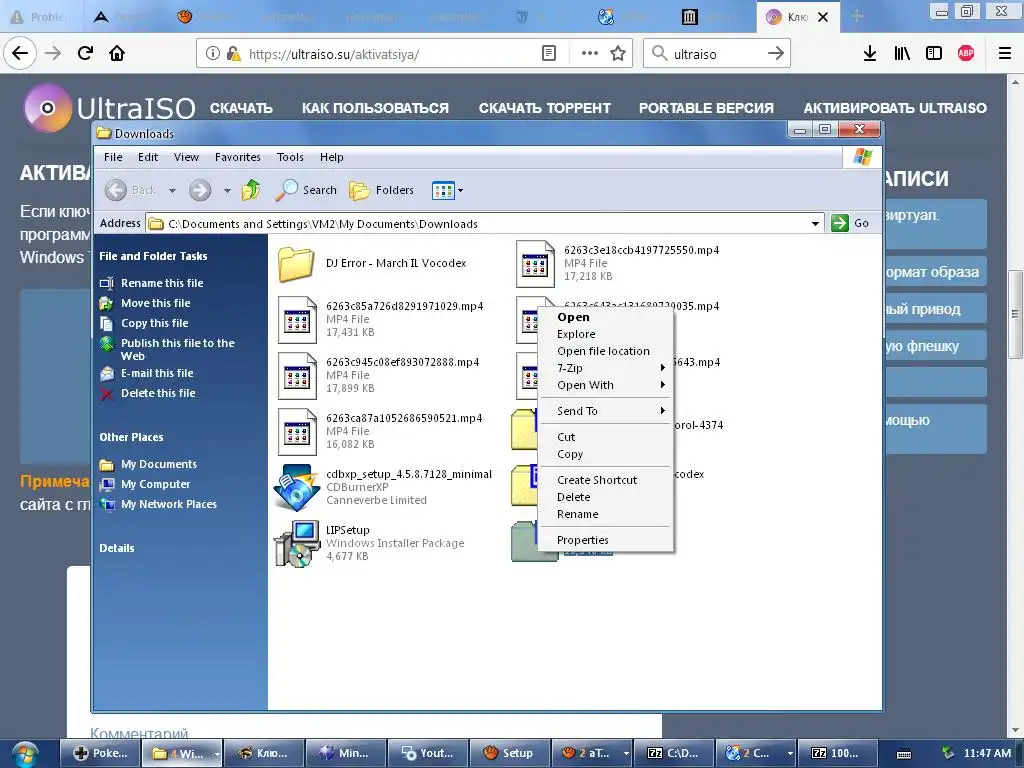Switch to Setup taskbar button
Image resolution: width=1024 pixels, height=768 pixels.
click(510, 754)
